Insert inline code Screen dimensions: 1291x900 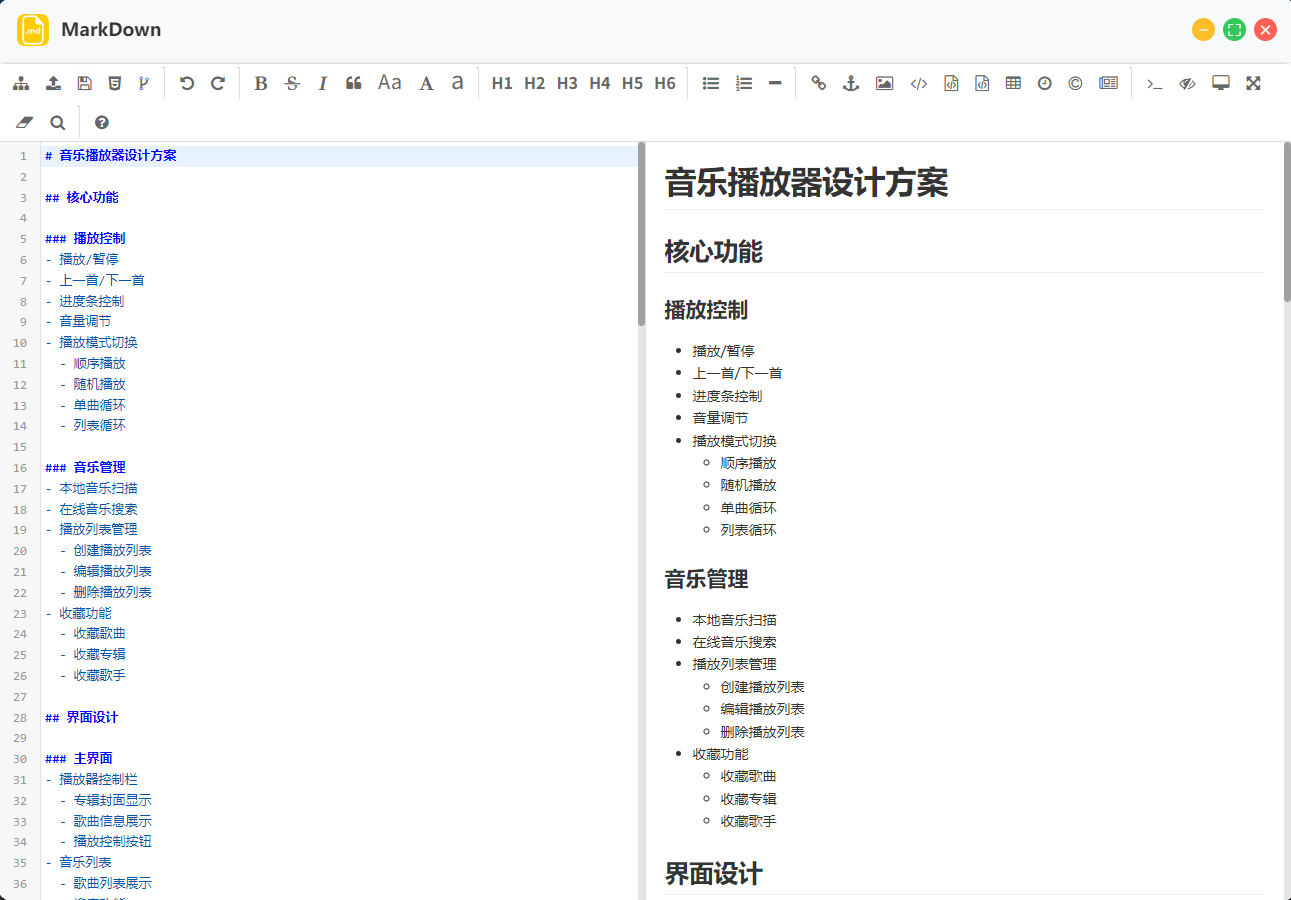click(x=918, y=84)
